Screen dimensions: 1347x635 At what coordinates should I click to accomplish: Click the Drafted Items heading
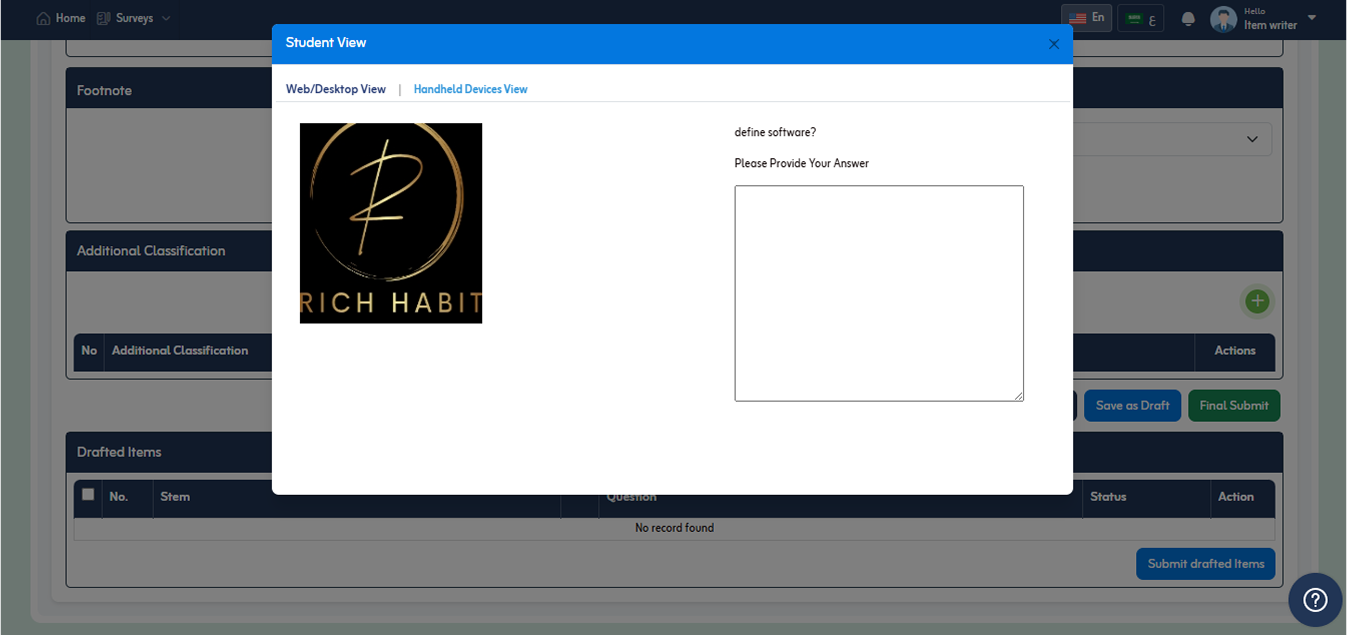click(x=119, y=452)
